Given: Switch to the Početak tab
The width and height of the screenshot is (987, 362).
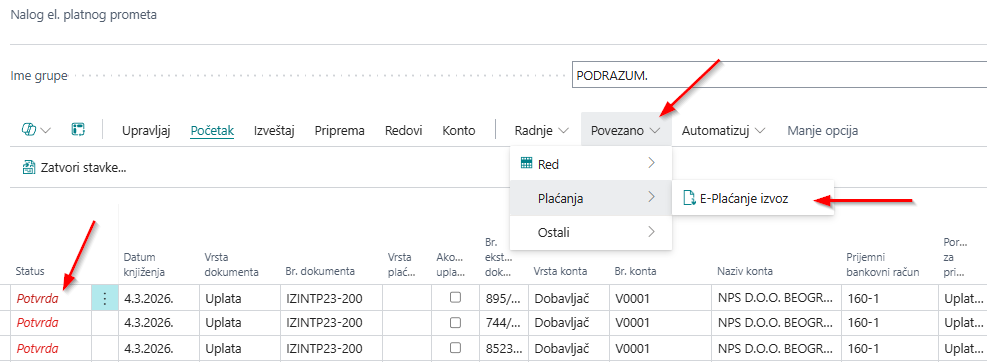Looking at the screenshot, I should click(212, 130).
